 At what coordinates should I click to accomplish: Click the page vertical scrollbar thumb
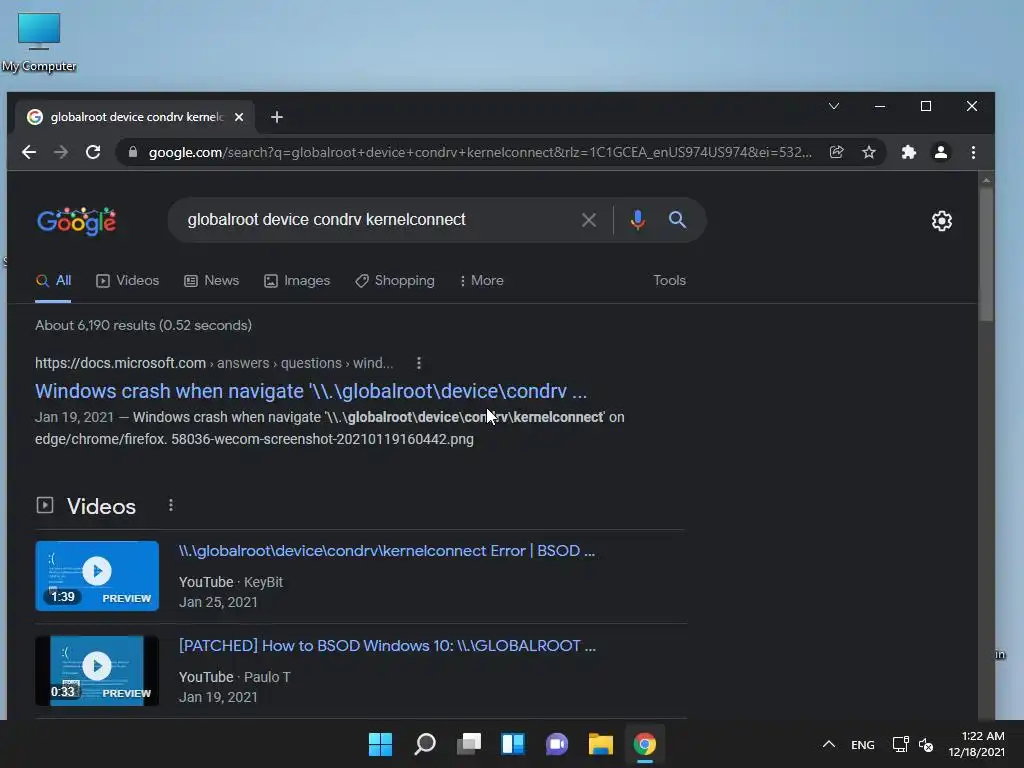[x=986, y=255]
